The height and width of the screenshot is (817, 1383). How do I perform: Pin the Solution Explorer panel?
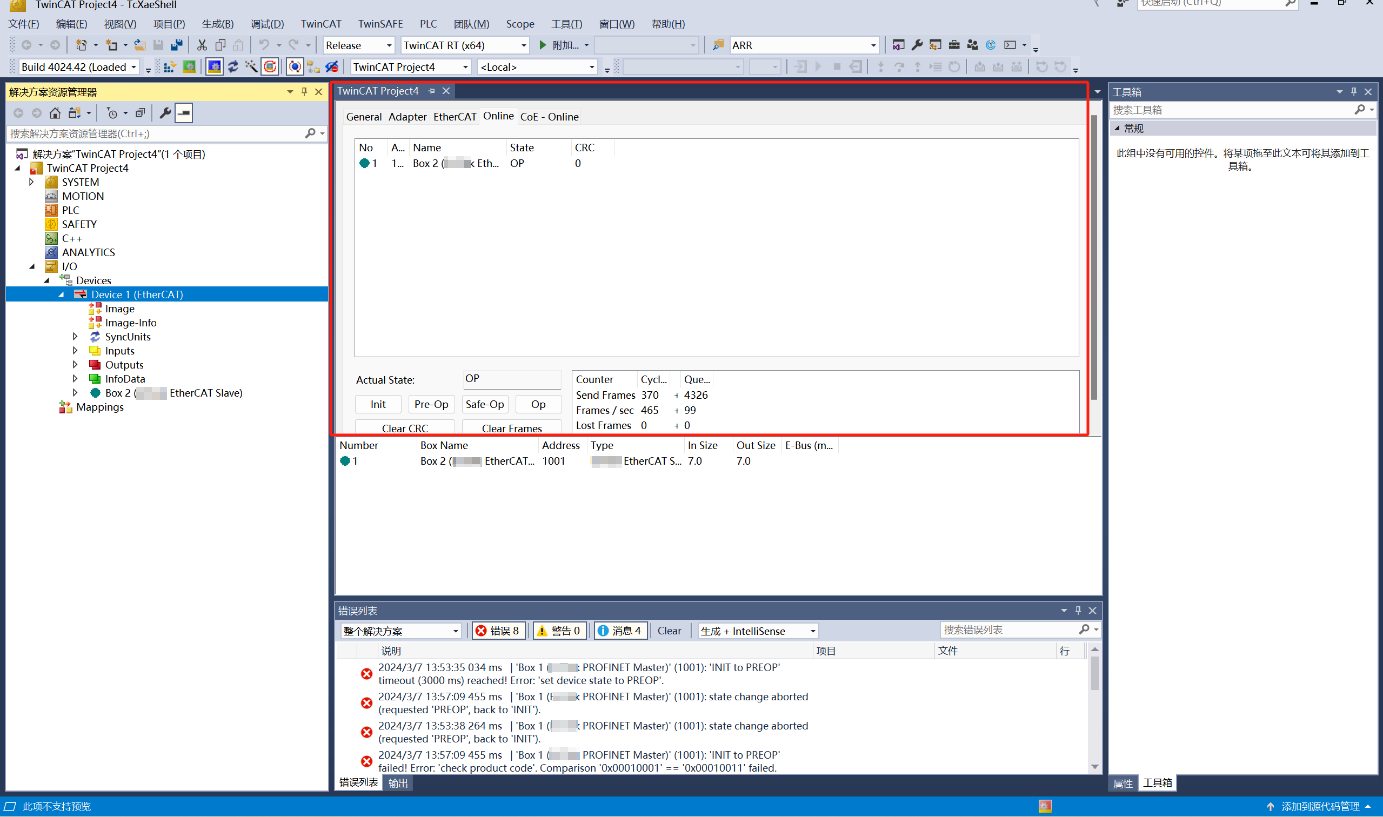(304, 92)
